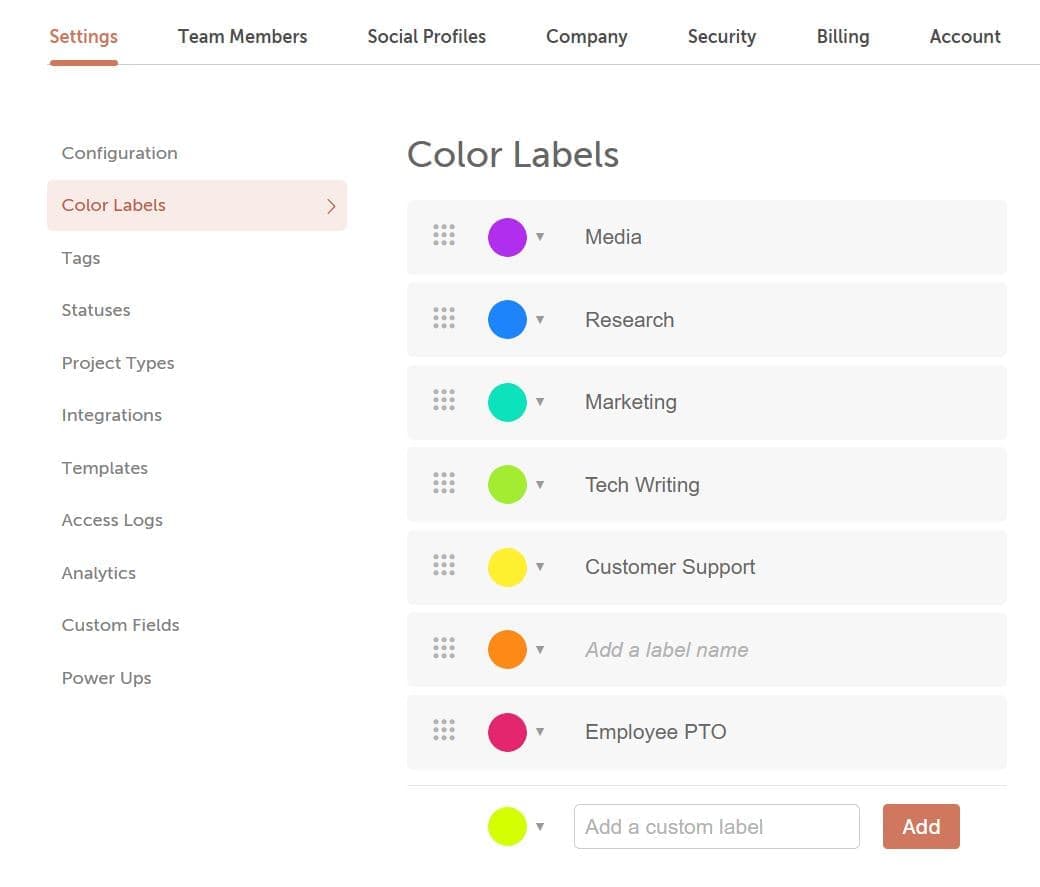Edit the Marketing label name

click(631, 402)
